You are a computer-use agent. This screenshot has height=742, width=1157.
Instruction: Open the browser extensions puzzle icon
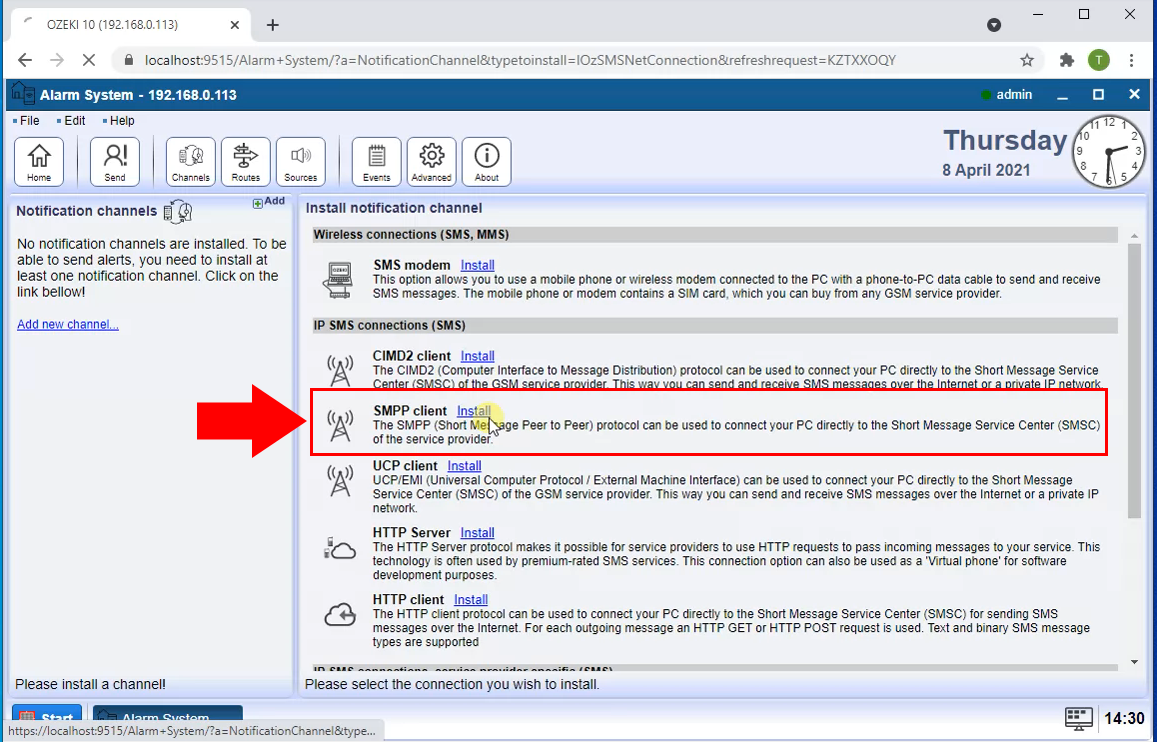coord(1066,60)
